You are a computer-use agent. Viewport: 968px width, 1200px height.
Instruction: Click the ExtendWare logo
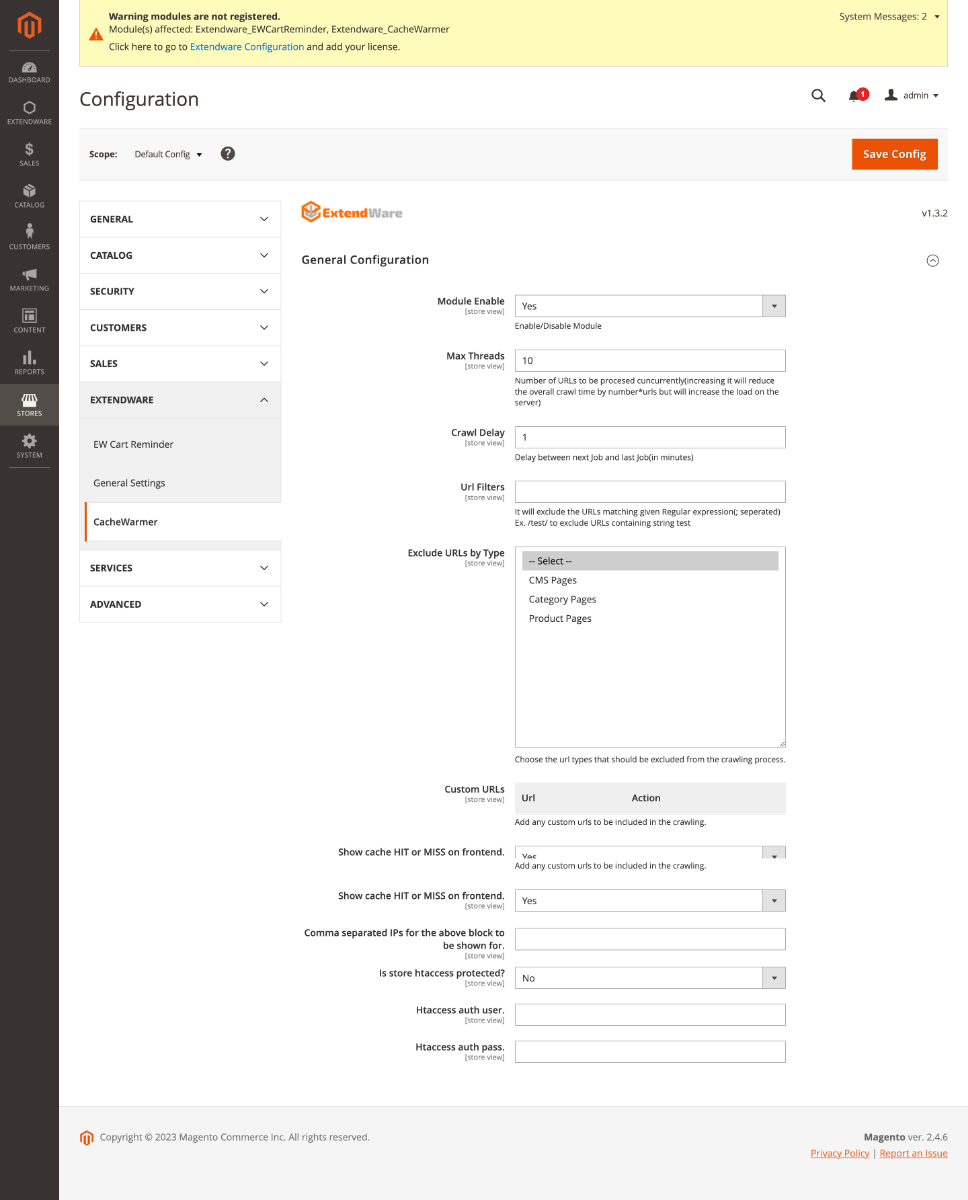(x=352, y=212)
